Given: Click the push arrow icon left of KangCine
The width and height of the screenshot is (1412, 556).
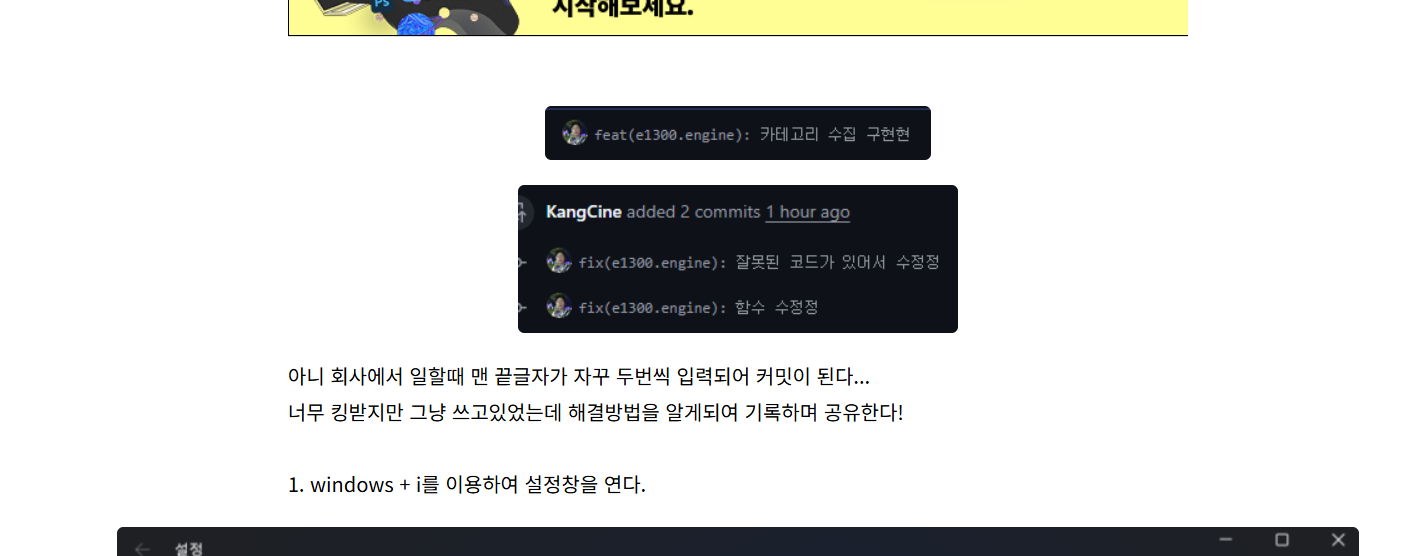Looking at the screenshot, I should [523, 213].
